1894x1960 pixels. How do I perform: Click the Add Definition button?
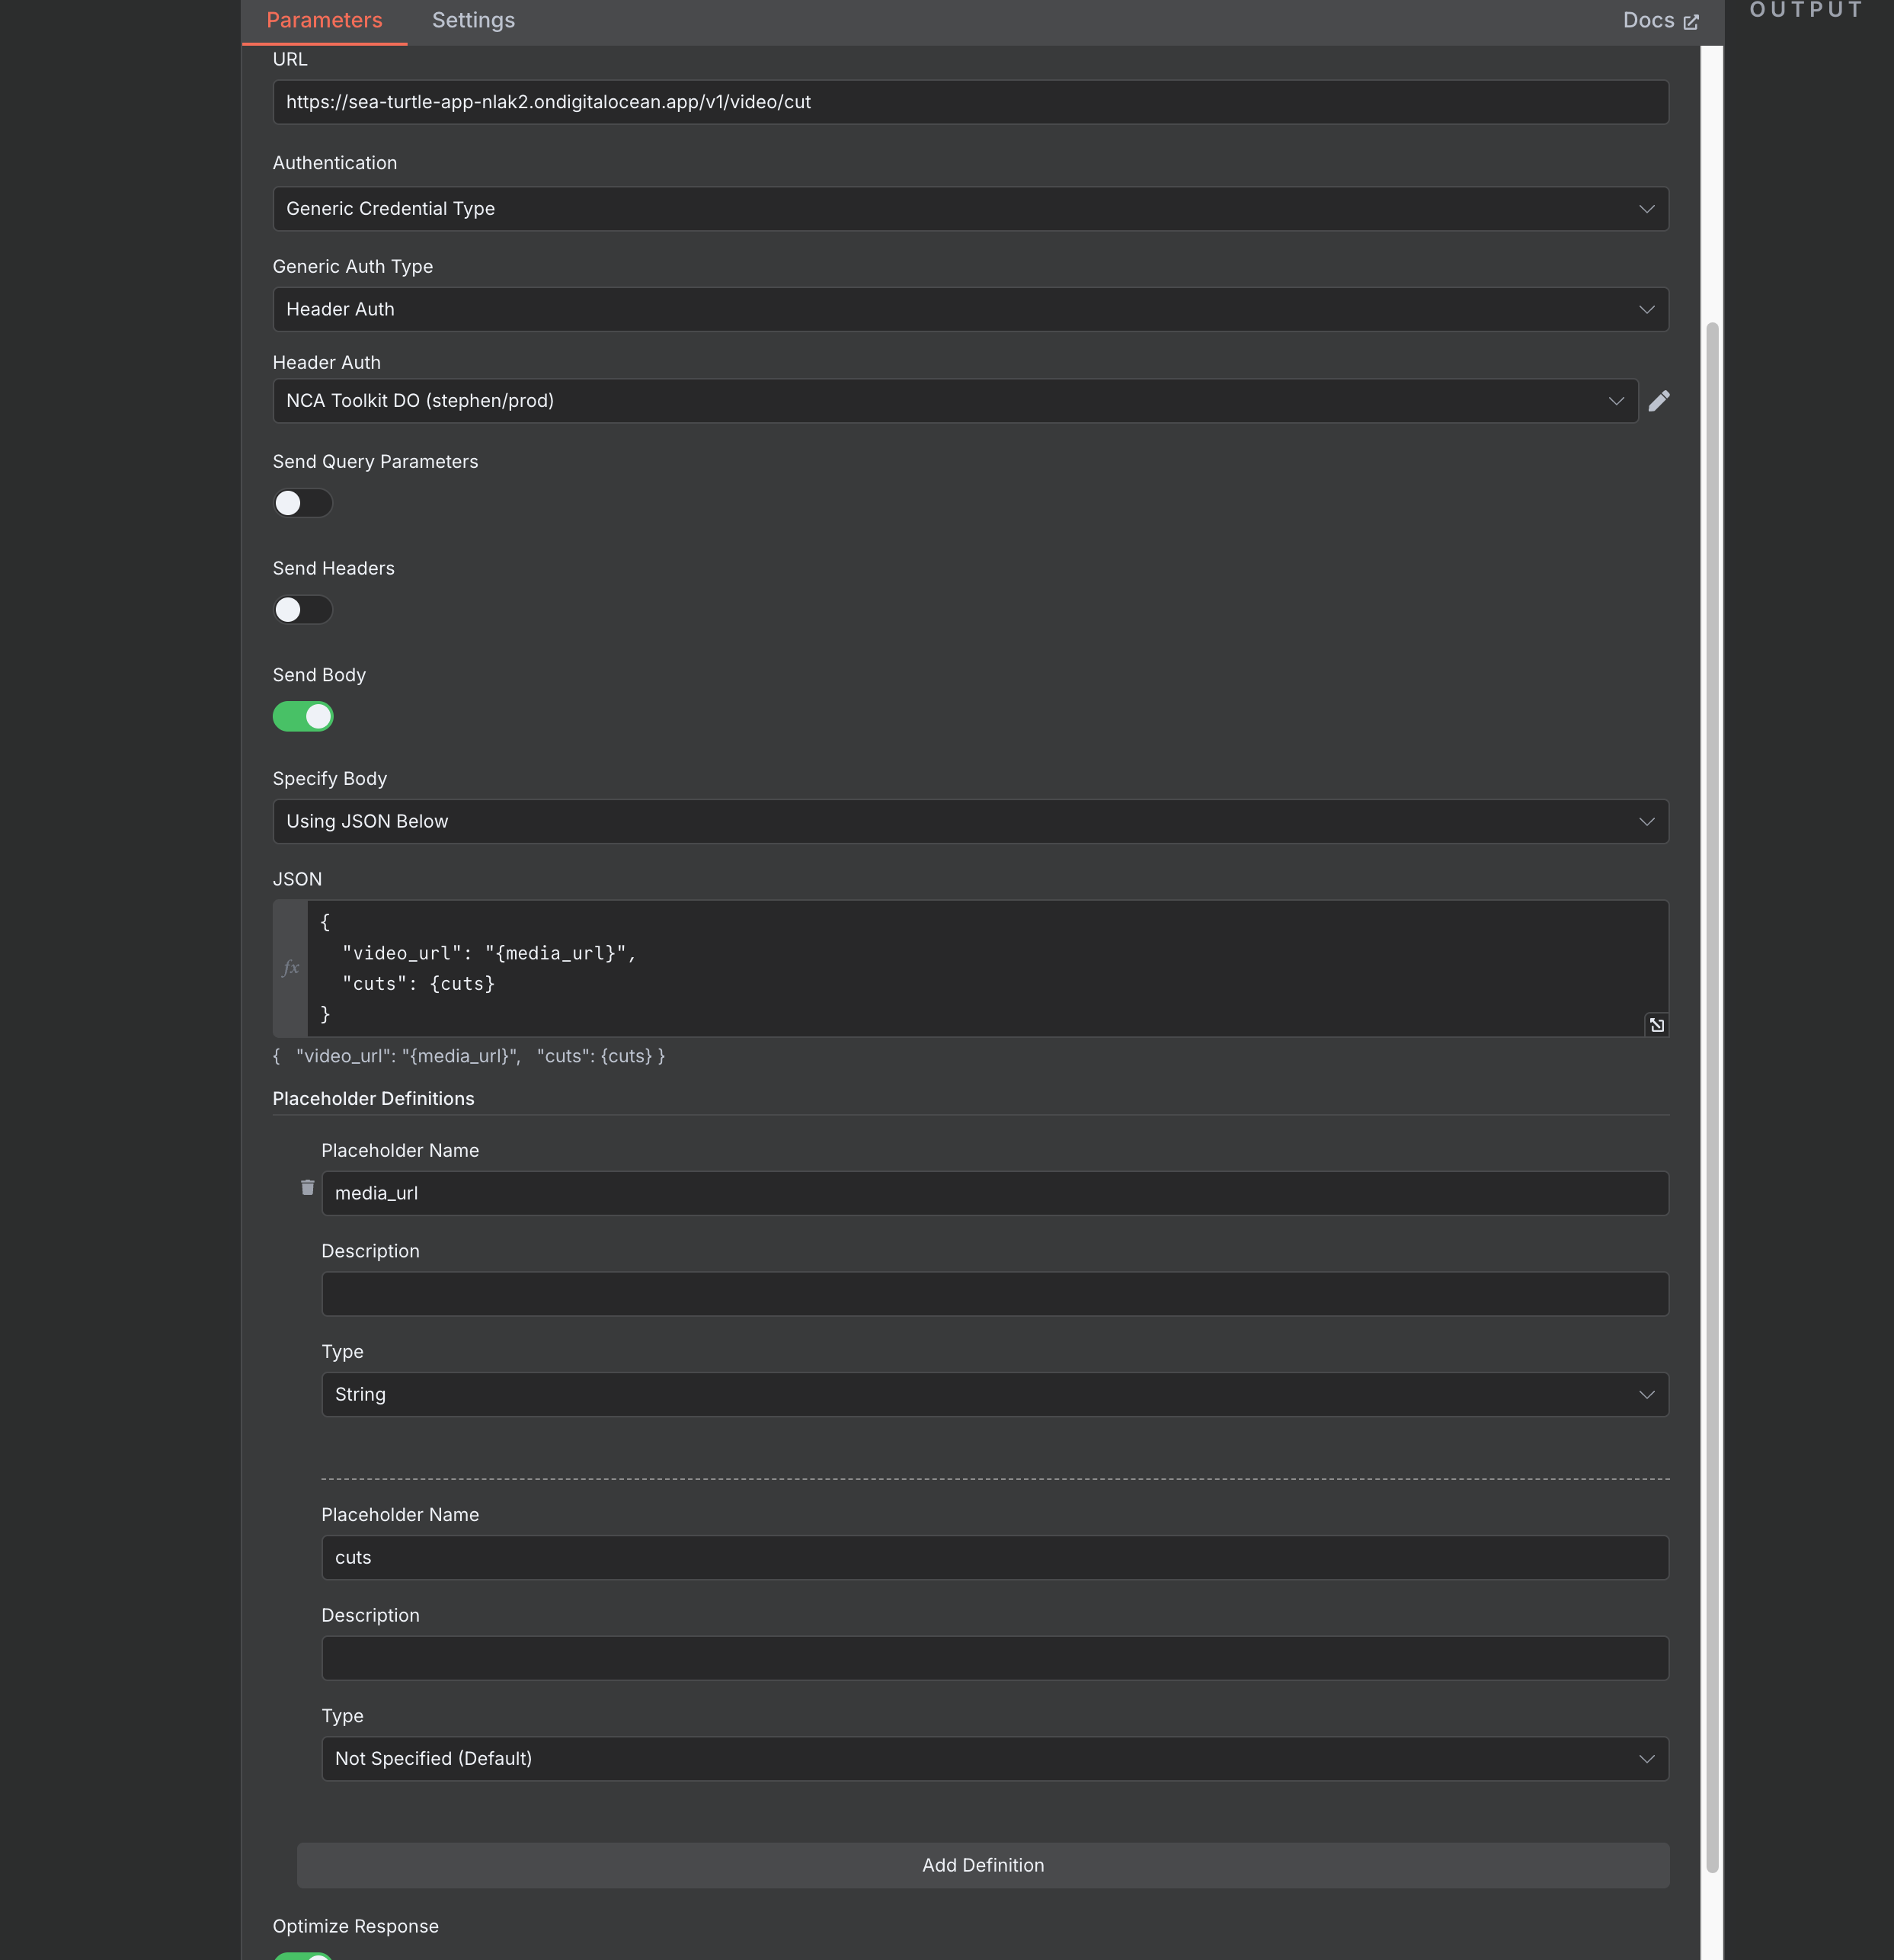point(983,1865)
